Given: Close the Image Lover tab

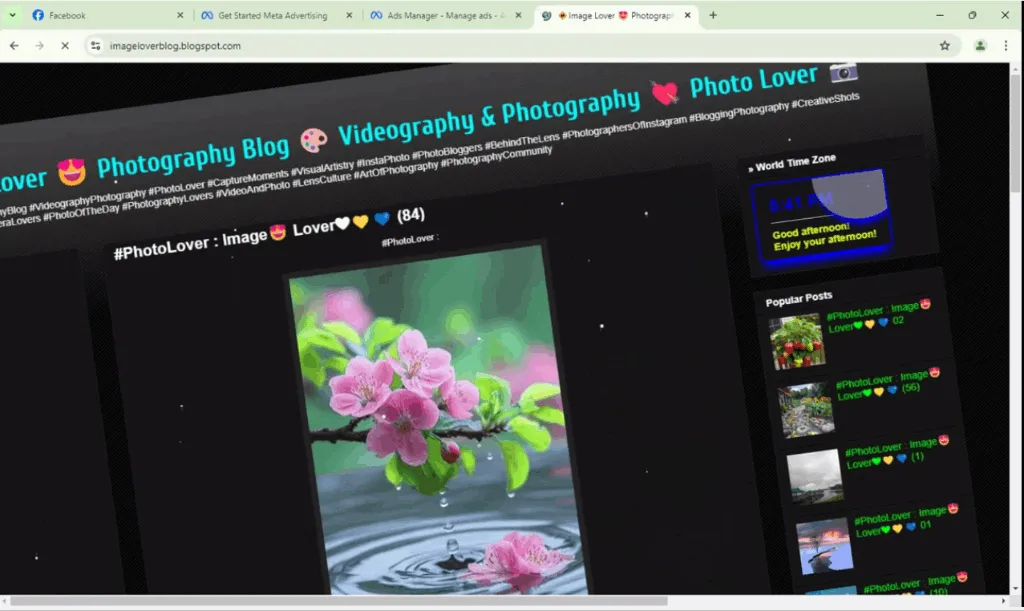Looking at the screenshot, I should 688,15.
